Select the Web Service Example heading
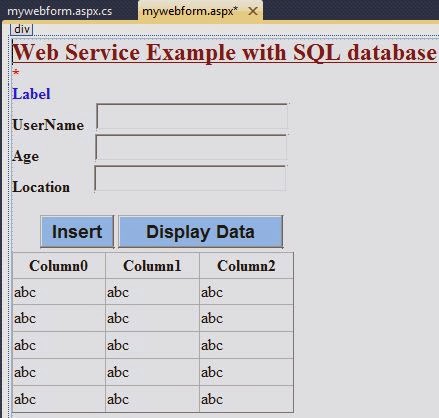 coord(224,53)
